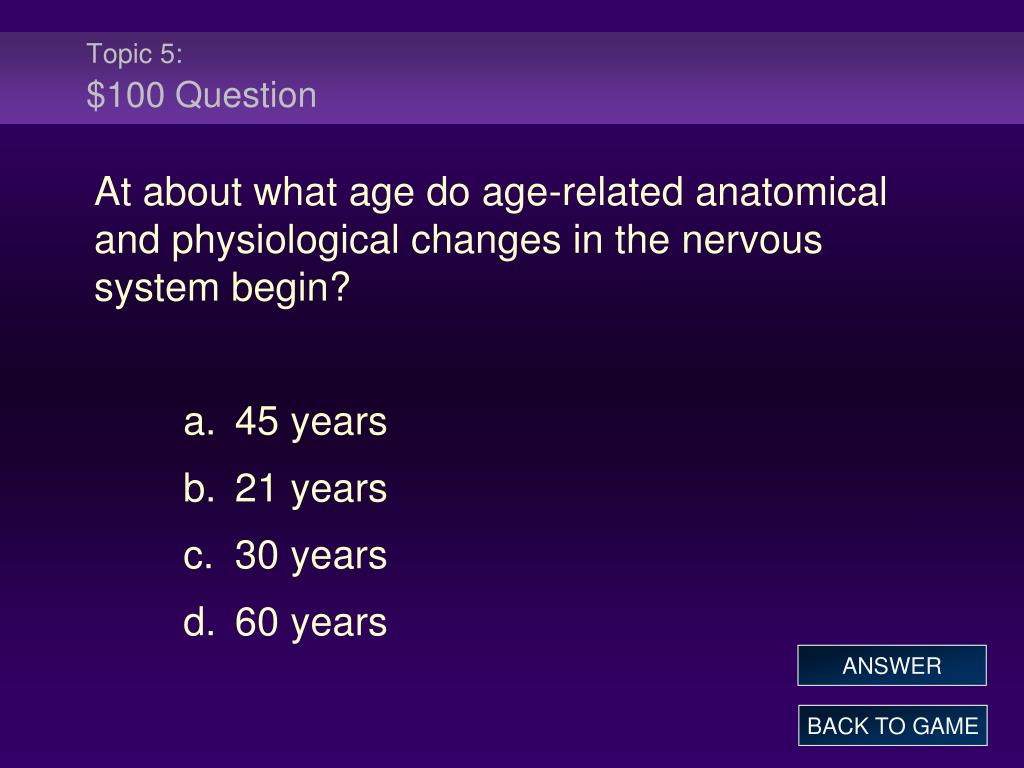
Task: Choose answer option a. 45 years
Action: coord(285,422)
